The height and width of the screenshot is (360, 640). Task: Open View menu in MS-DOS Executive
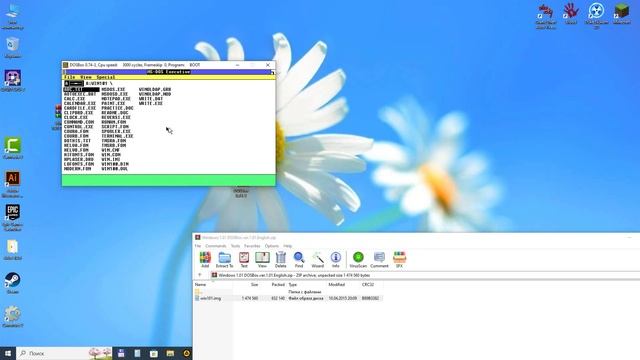click(x=86, y=77)
